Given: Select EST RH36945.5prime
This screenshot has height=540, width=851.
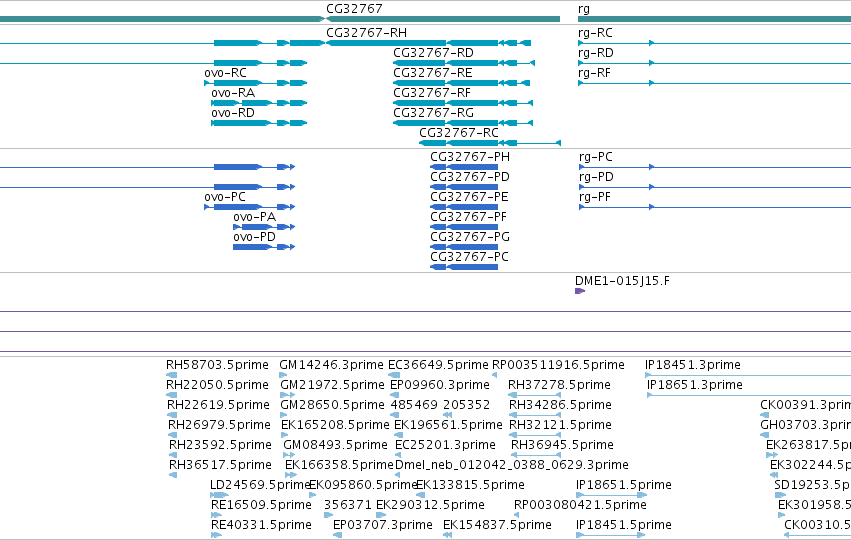Looking at the screenshot, I should tap(536, 455).
